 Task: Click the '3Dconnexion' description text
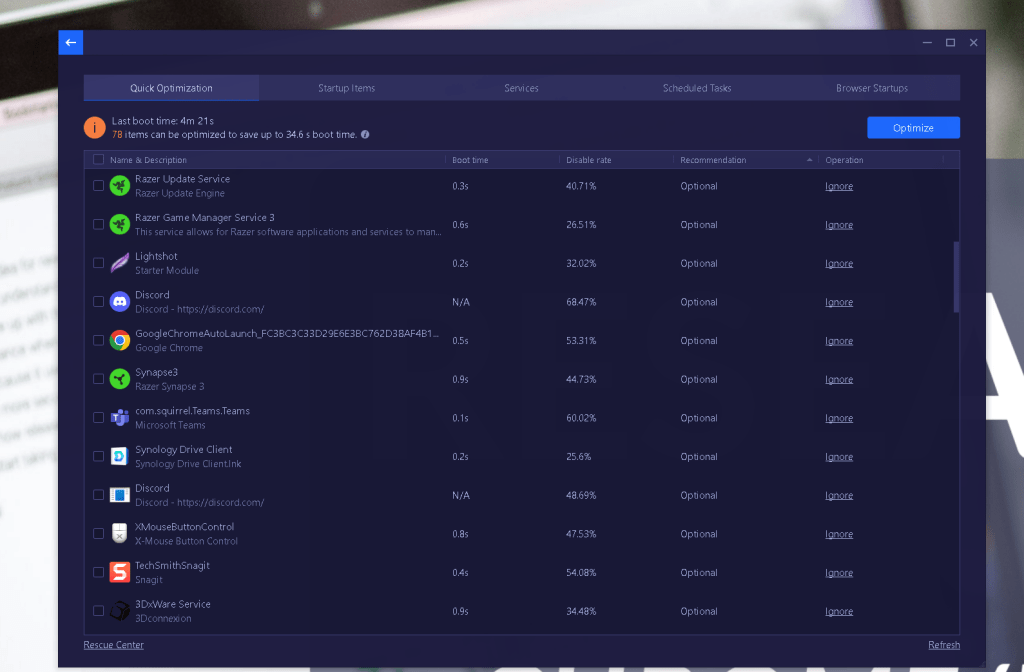[163, 618]
